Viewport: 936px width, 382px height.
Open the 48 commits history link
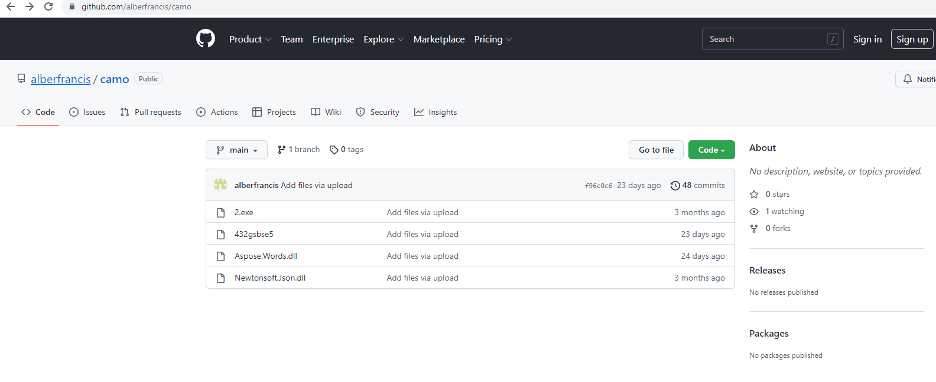click(x=698, y=186)
